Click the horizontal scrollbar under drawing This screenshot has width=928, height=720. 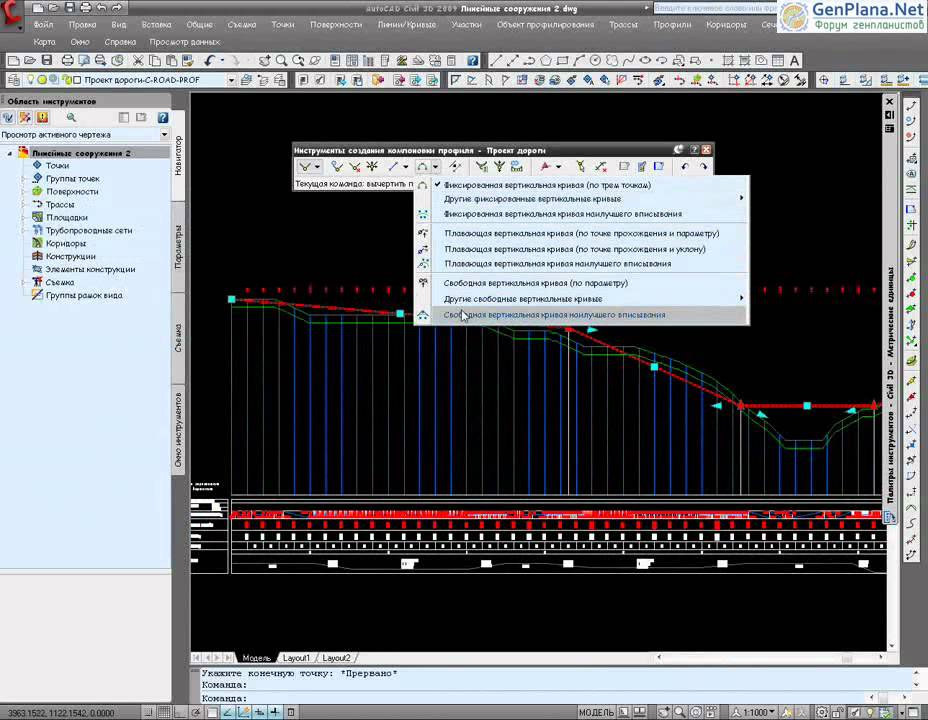point(769,657)
